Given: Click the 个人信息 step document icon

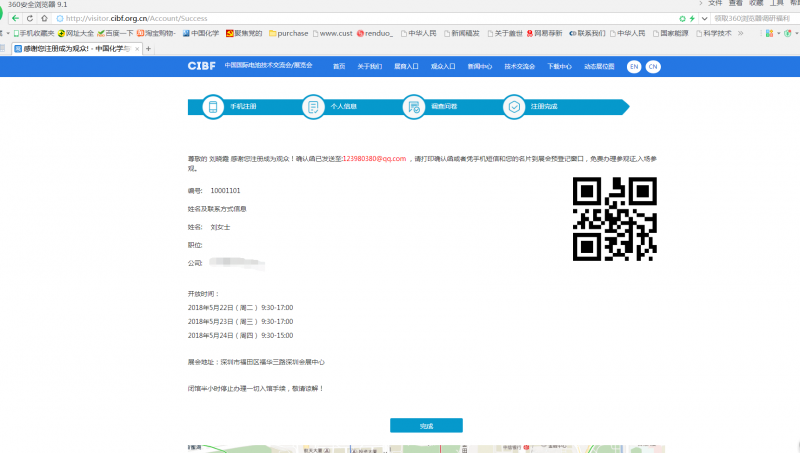Looking at the screenshot, I should 313,107.
